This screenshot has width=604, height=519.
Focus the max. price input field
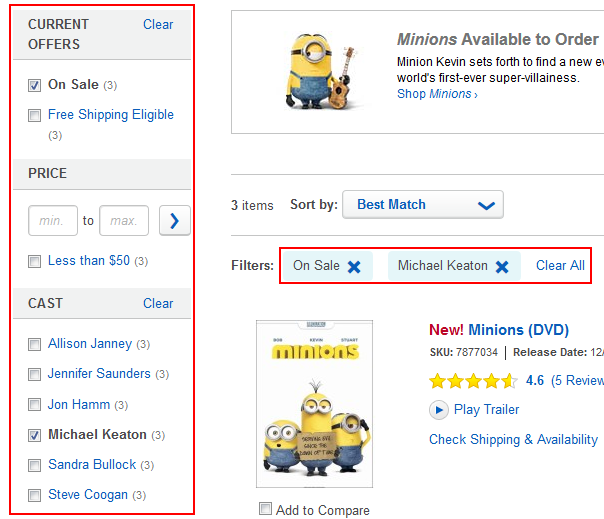[x=124, y=220]
